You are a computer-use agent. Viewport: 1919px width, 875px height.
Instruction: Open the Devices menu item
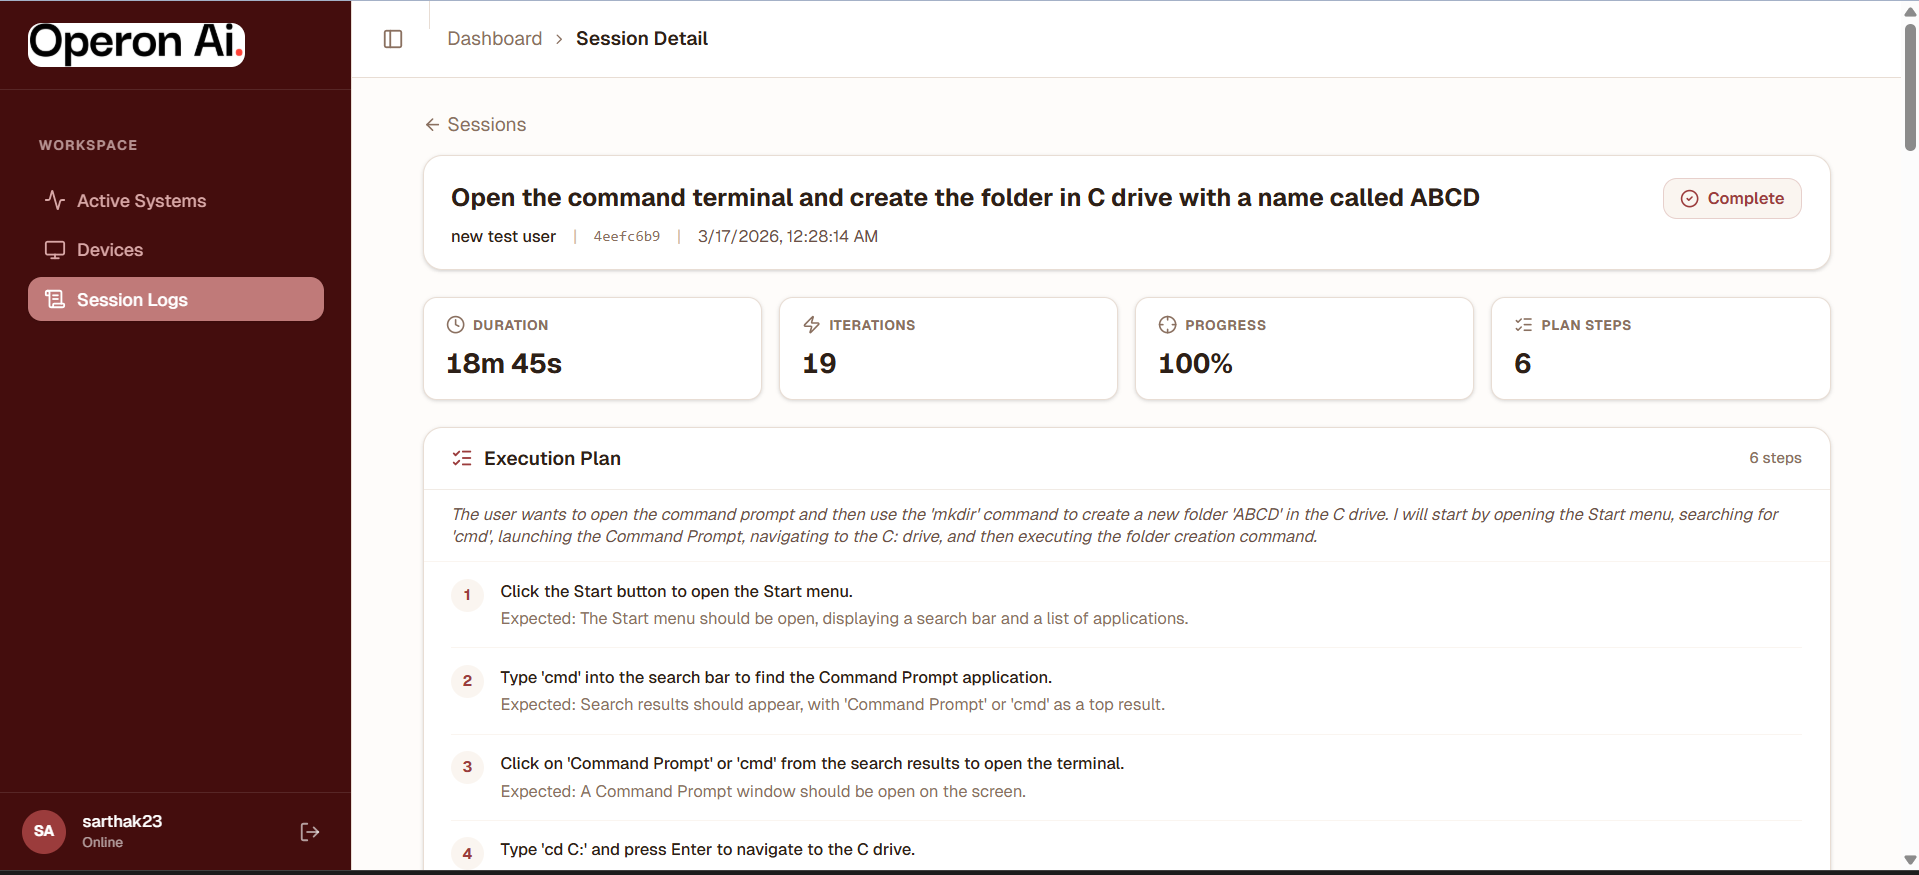click(110, 250)
